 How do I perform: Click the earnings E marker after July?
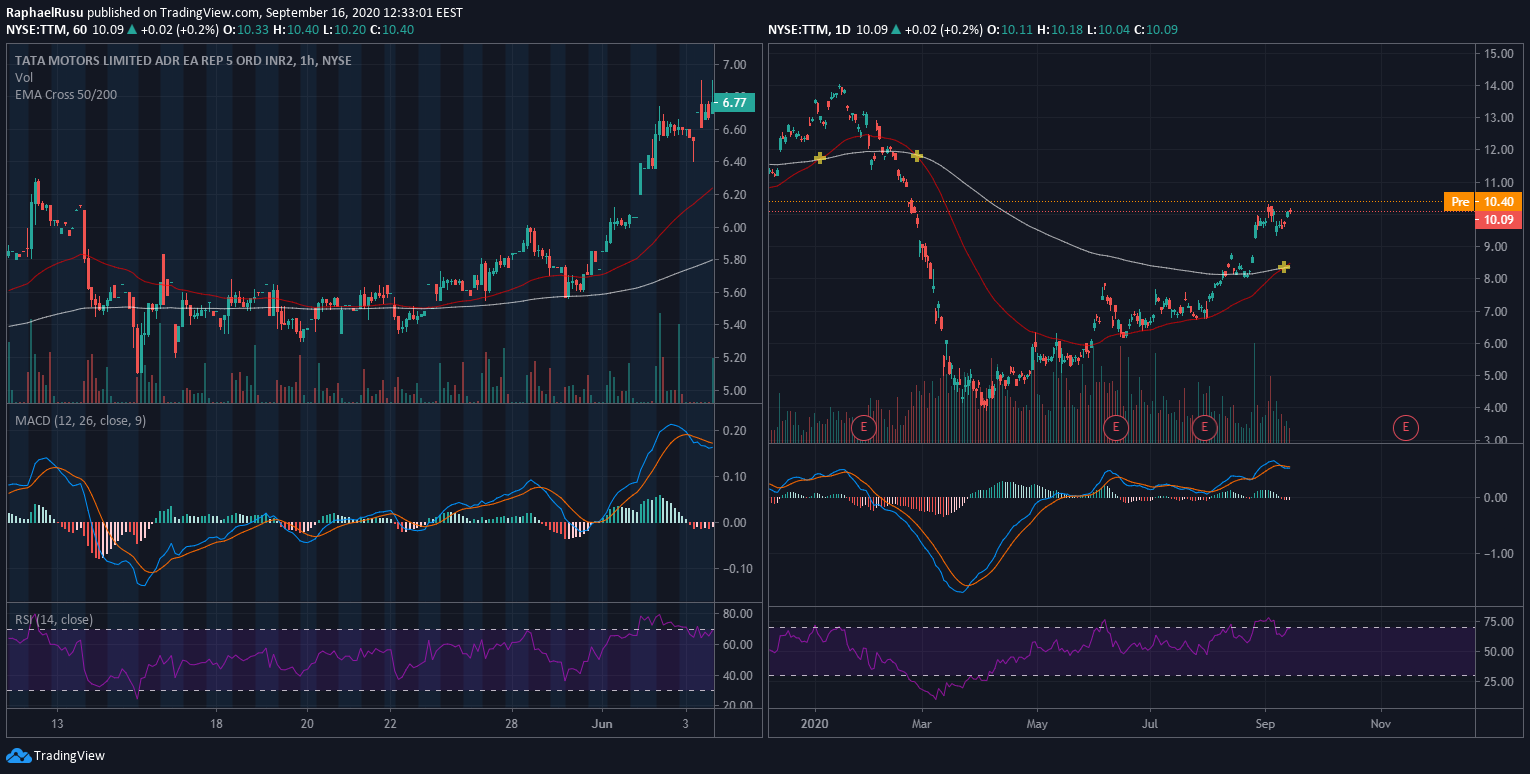tap(1205, 428)
